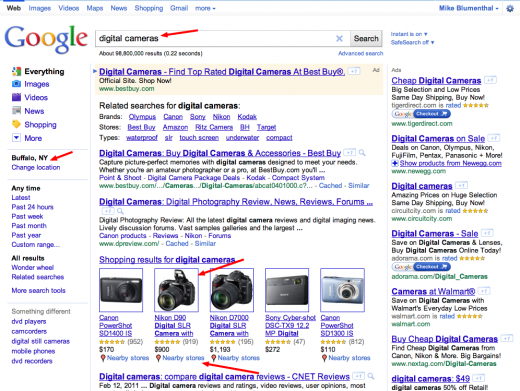Open the 'Instant is on' dropdown
The image size is (520, 391).
409,34
